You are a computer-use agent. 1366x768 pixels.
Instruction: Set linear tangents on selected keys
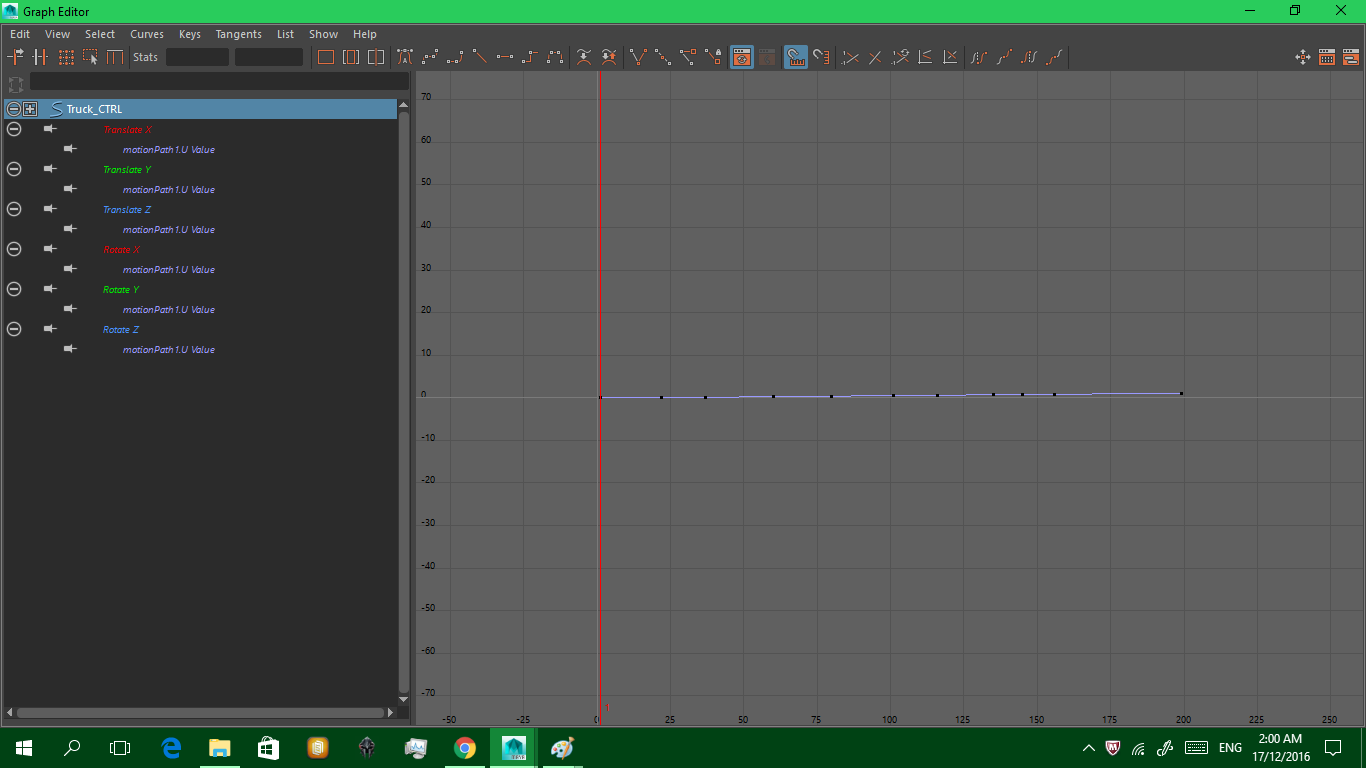(x=480, y=57)
